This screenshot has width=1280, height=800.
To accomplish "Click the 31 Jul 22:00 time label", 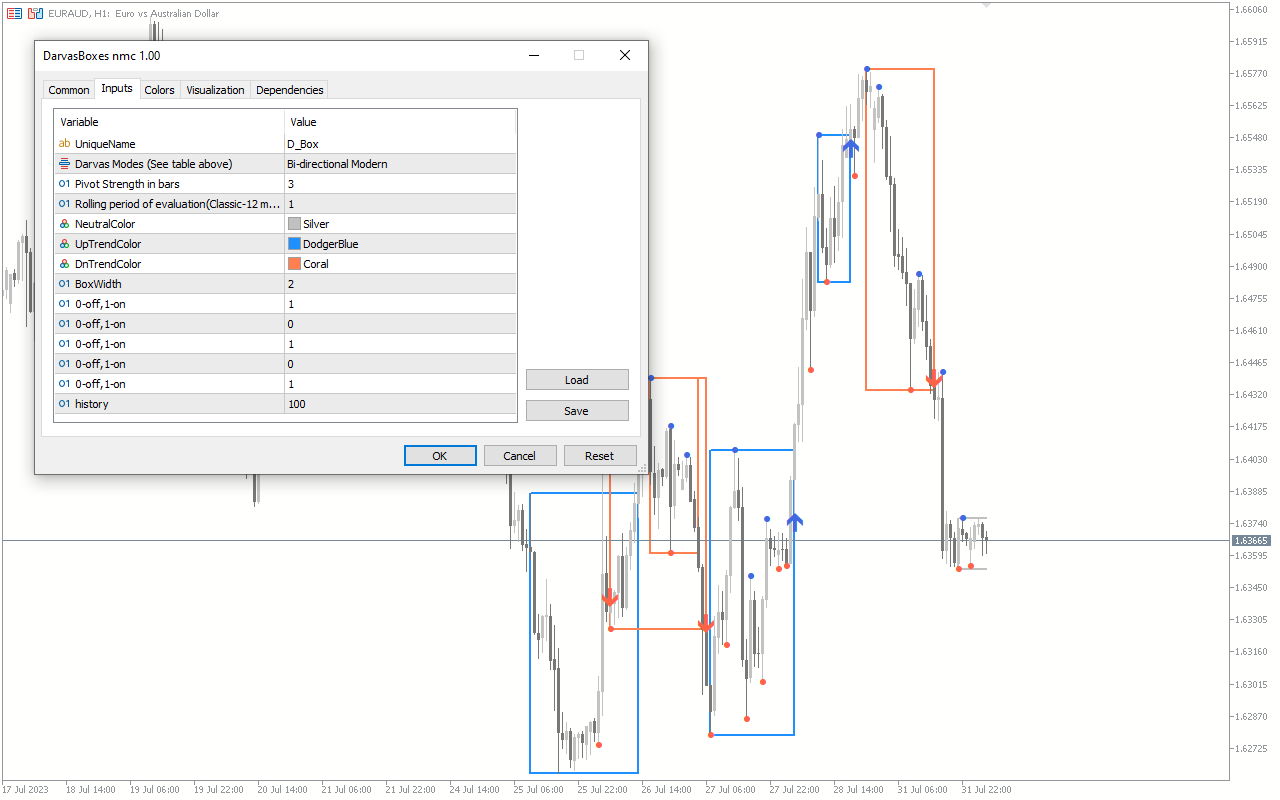I will click(x=986, y=789).
